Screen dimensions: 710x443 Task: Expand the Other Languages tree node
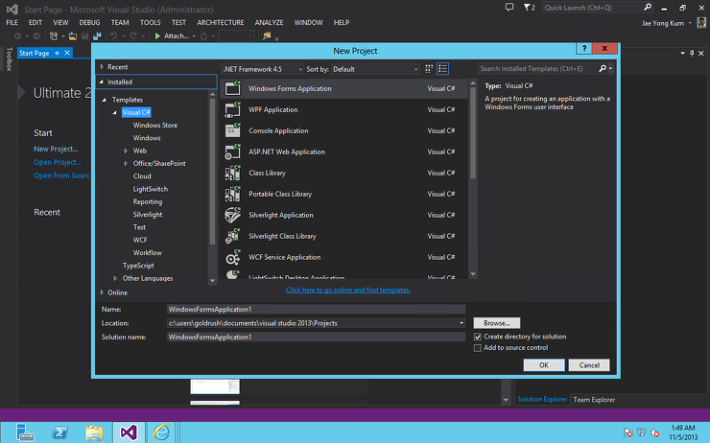coord(115,278)
